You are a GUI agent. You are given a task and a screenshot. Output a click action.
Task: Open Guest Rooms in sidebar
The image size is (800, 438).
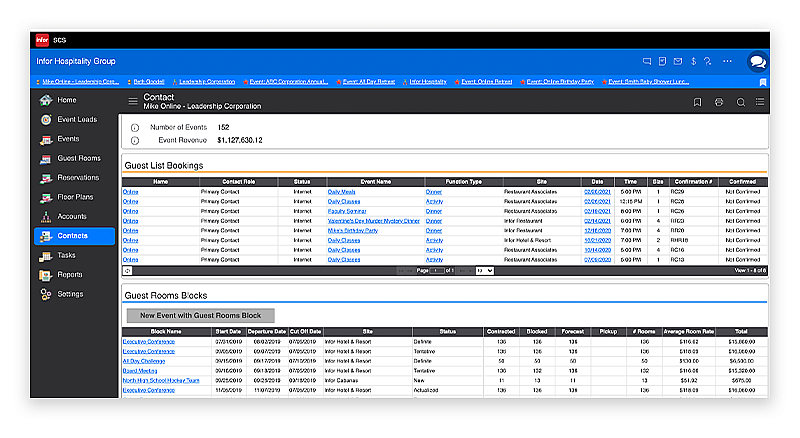74,158
